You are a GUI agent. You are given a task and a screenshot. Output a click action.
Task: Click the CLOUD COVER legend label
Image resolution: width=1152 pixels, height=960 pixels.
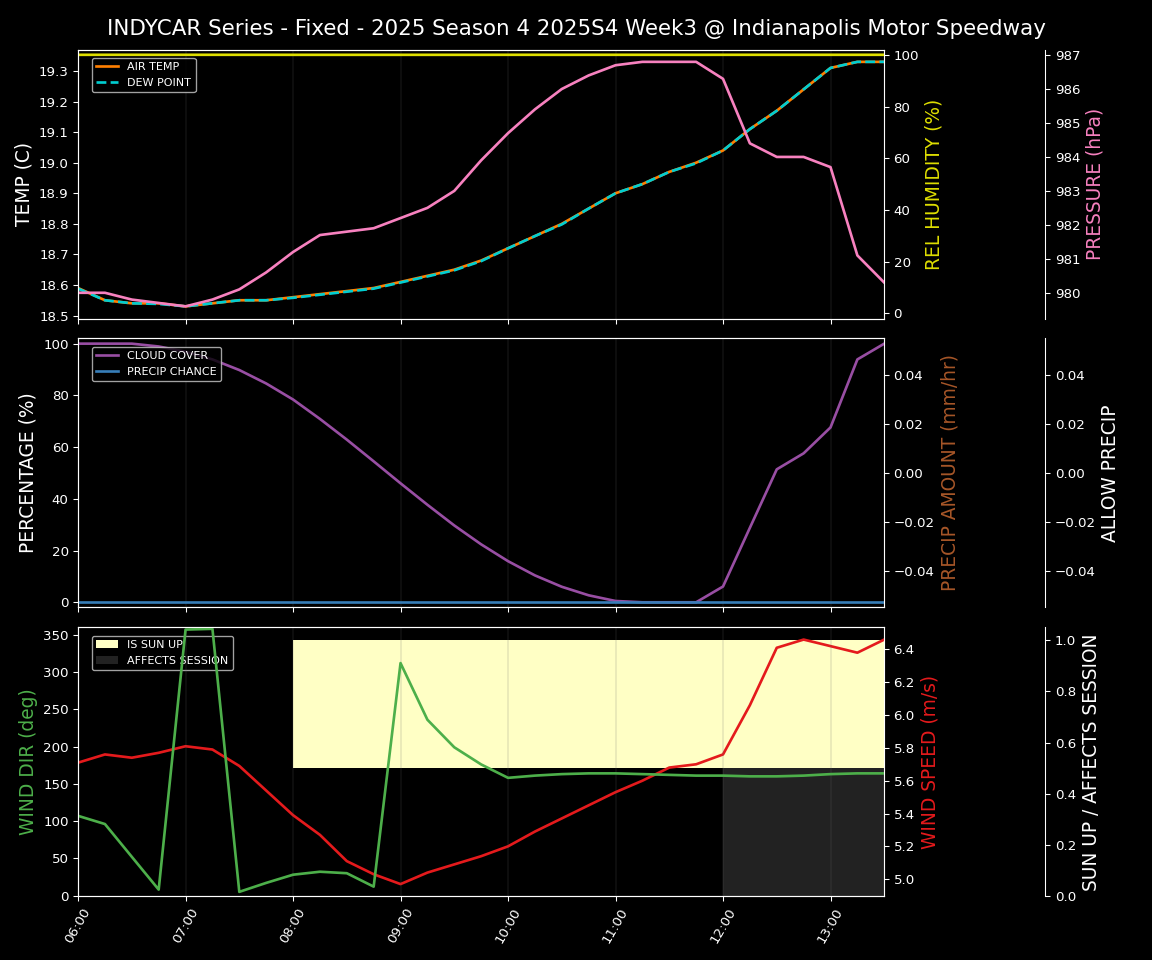(x=168, y=355)
